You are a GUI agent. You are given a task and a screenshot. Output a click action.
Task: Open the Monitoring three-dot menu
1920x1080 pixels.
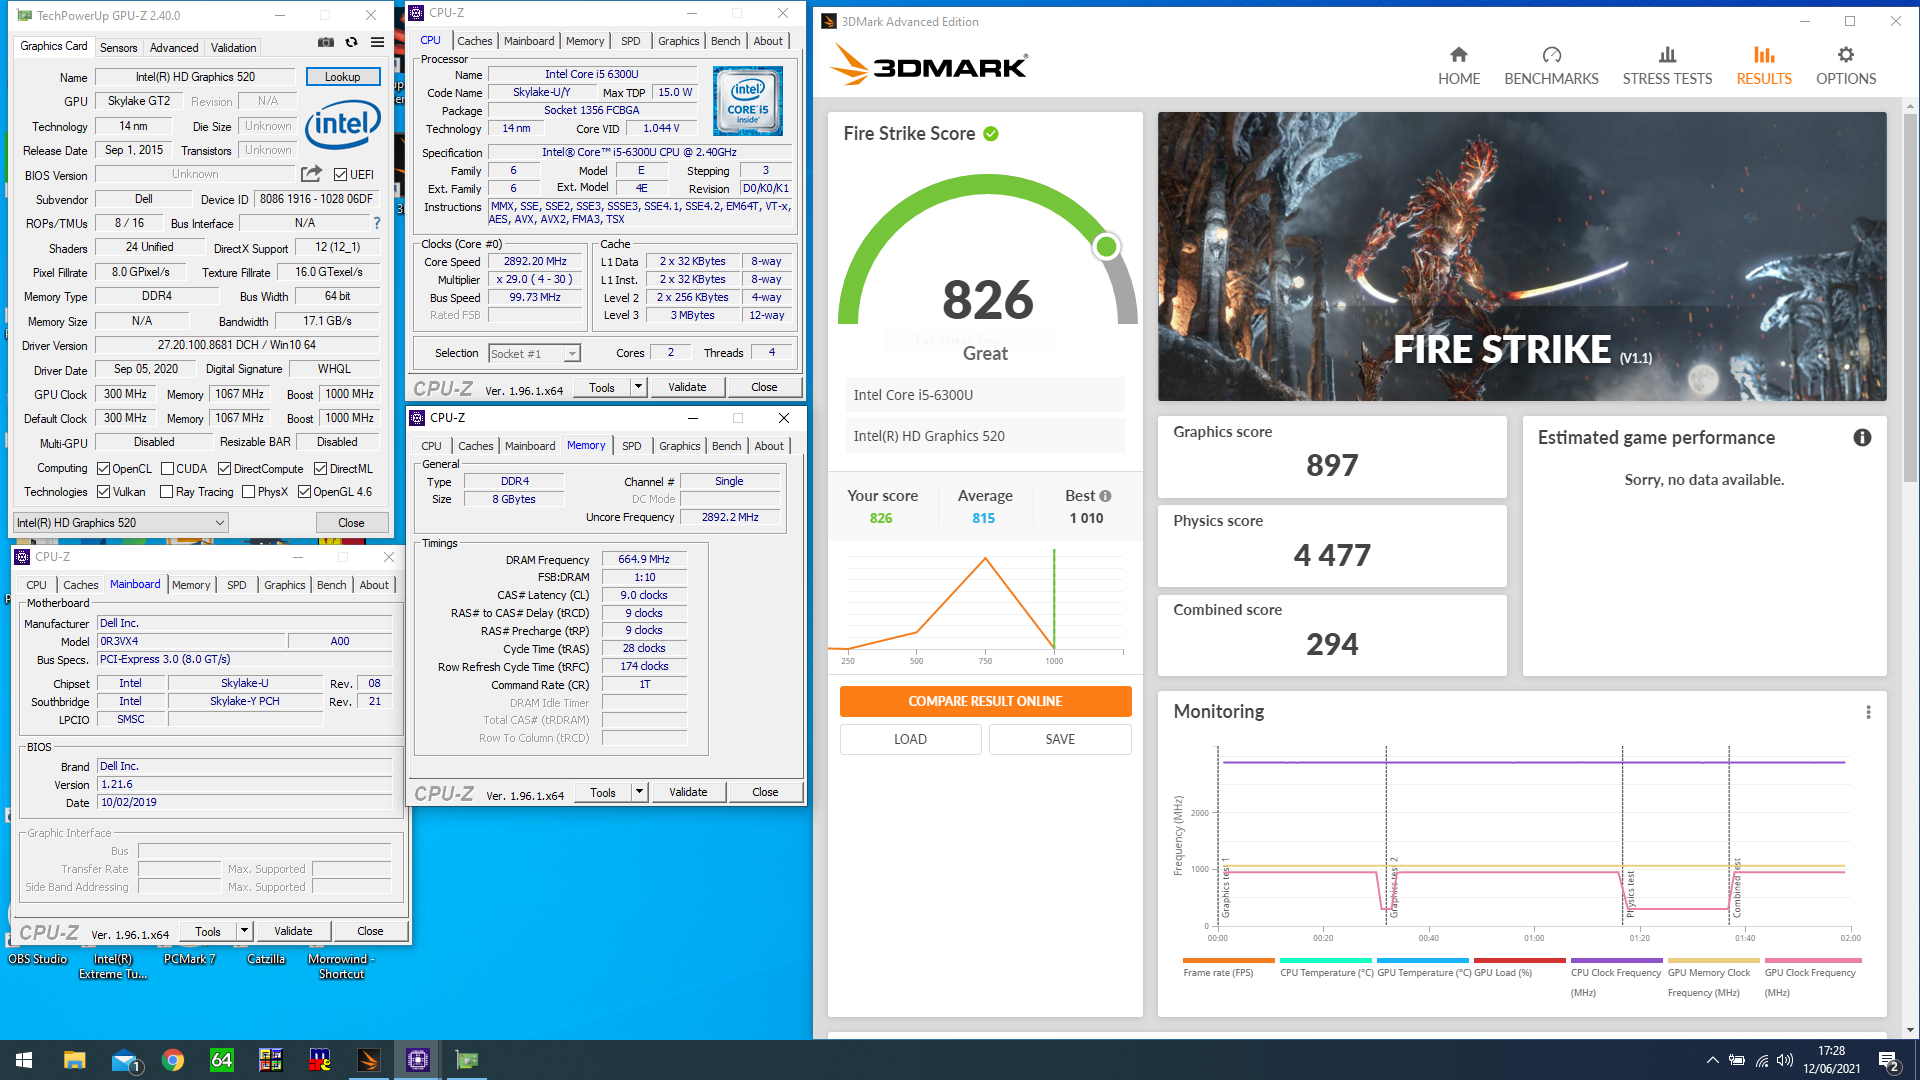(x=1868, y=712)
